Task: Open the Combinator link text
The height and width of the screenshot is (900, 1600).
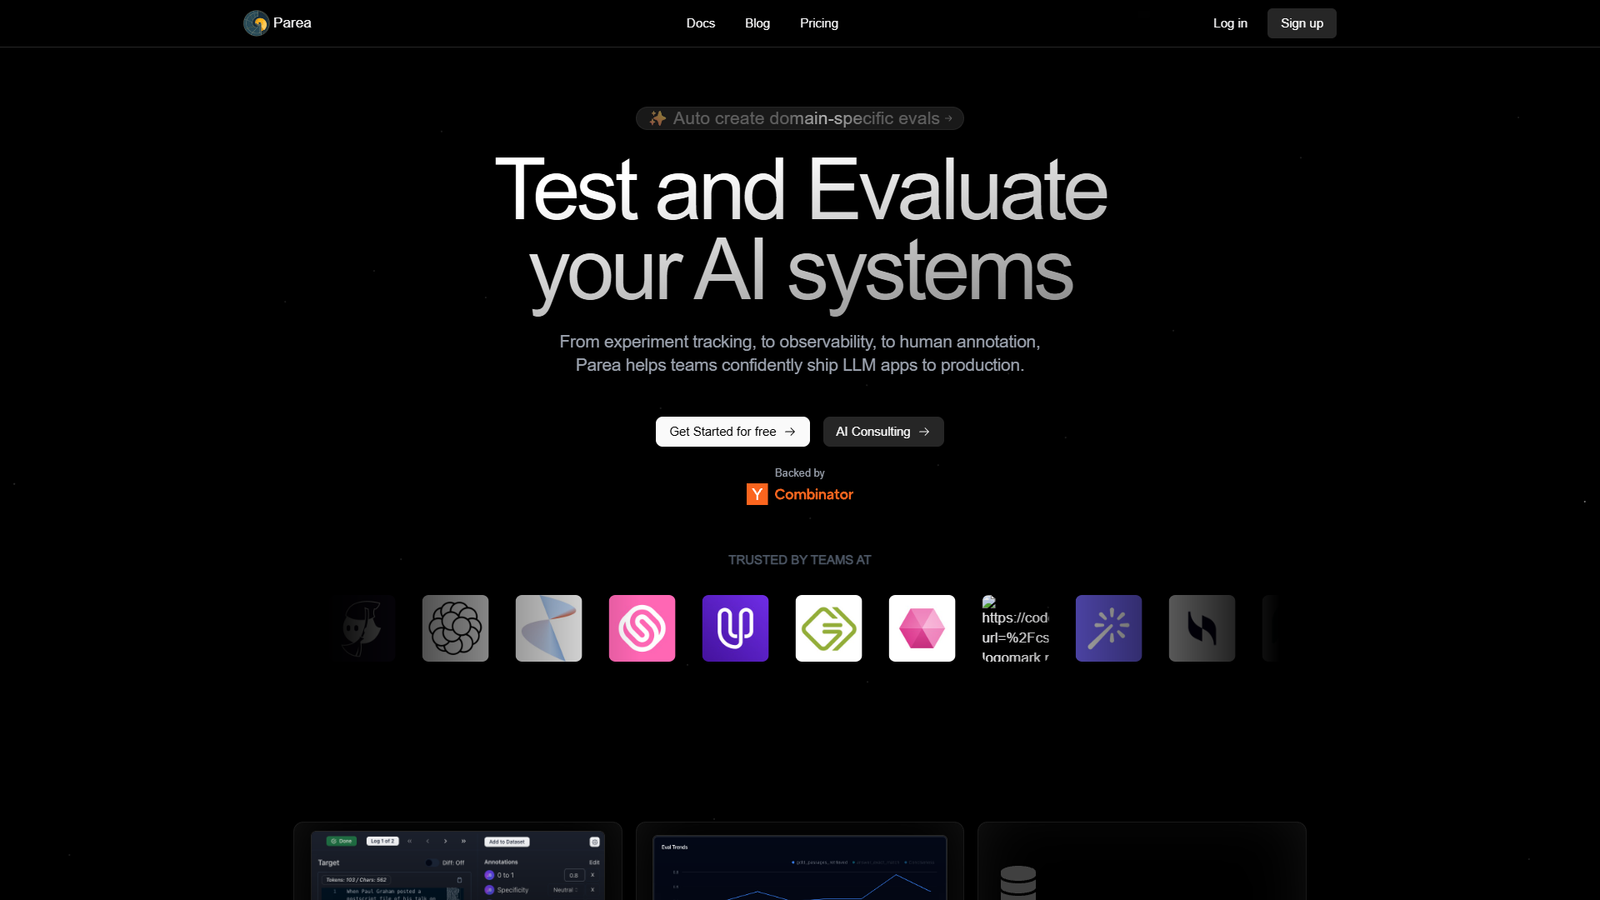Action: coord(814,494)
